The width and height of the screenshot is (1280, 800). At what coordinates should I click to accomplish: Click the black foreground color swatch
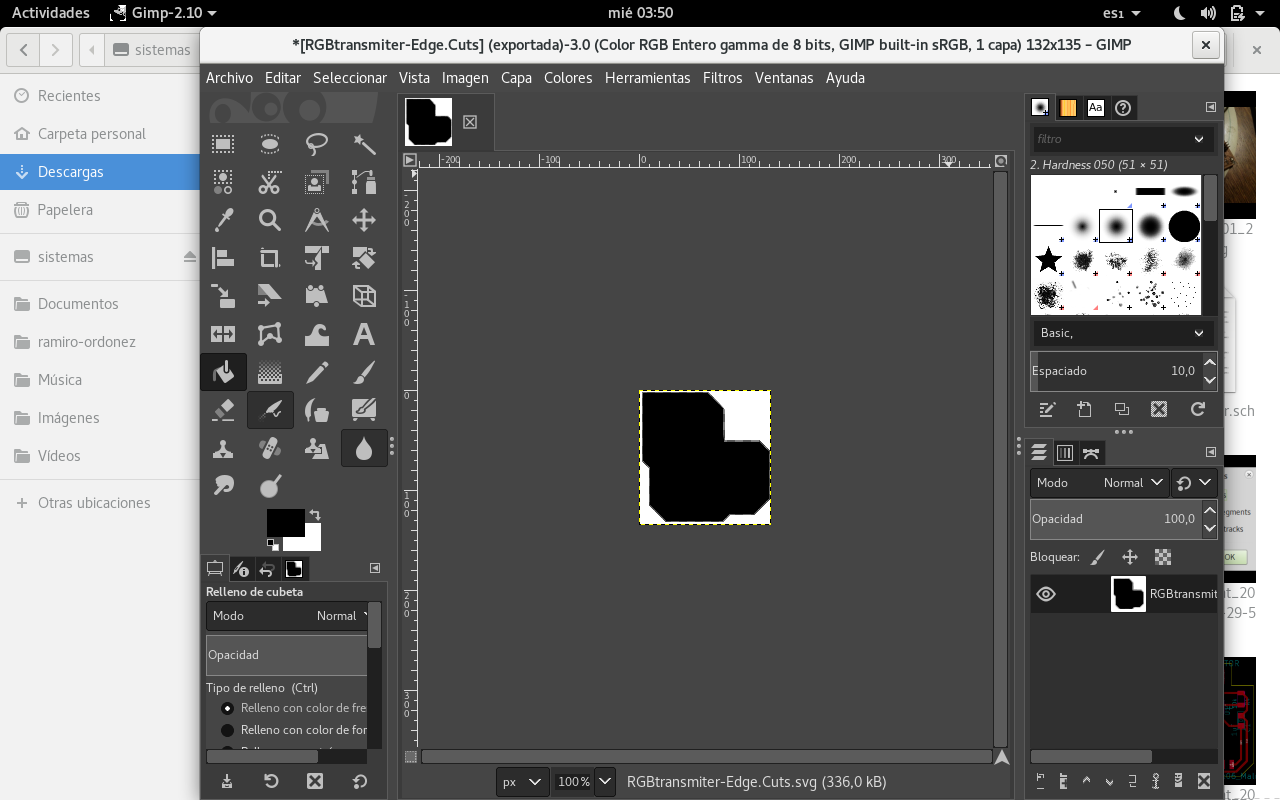click(x=285, y=522)
